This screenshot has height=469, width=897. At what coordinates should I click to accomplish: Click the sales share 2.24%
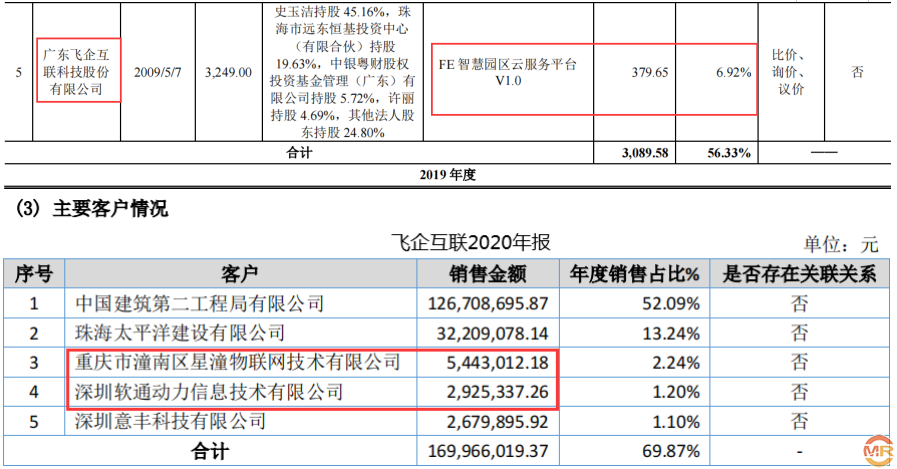pyautogui.click(x=676, y=363)
